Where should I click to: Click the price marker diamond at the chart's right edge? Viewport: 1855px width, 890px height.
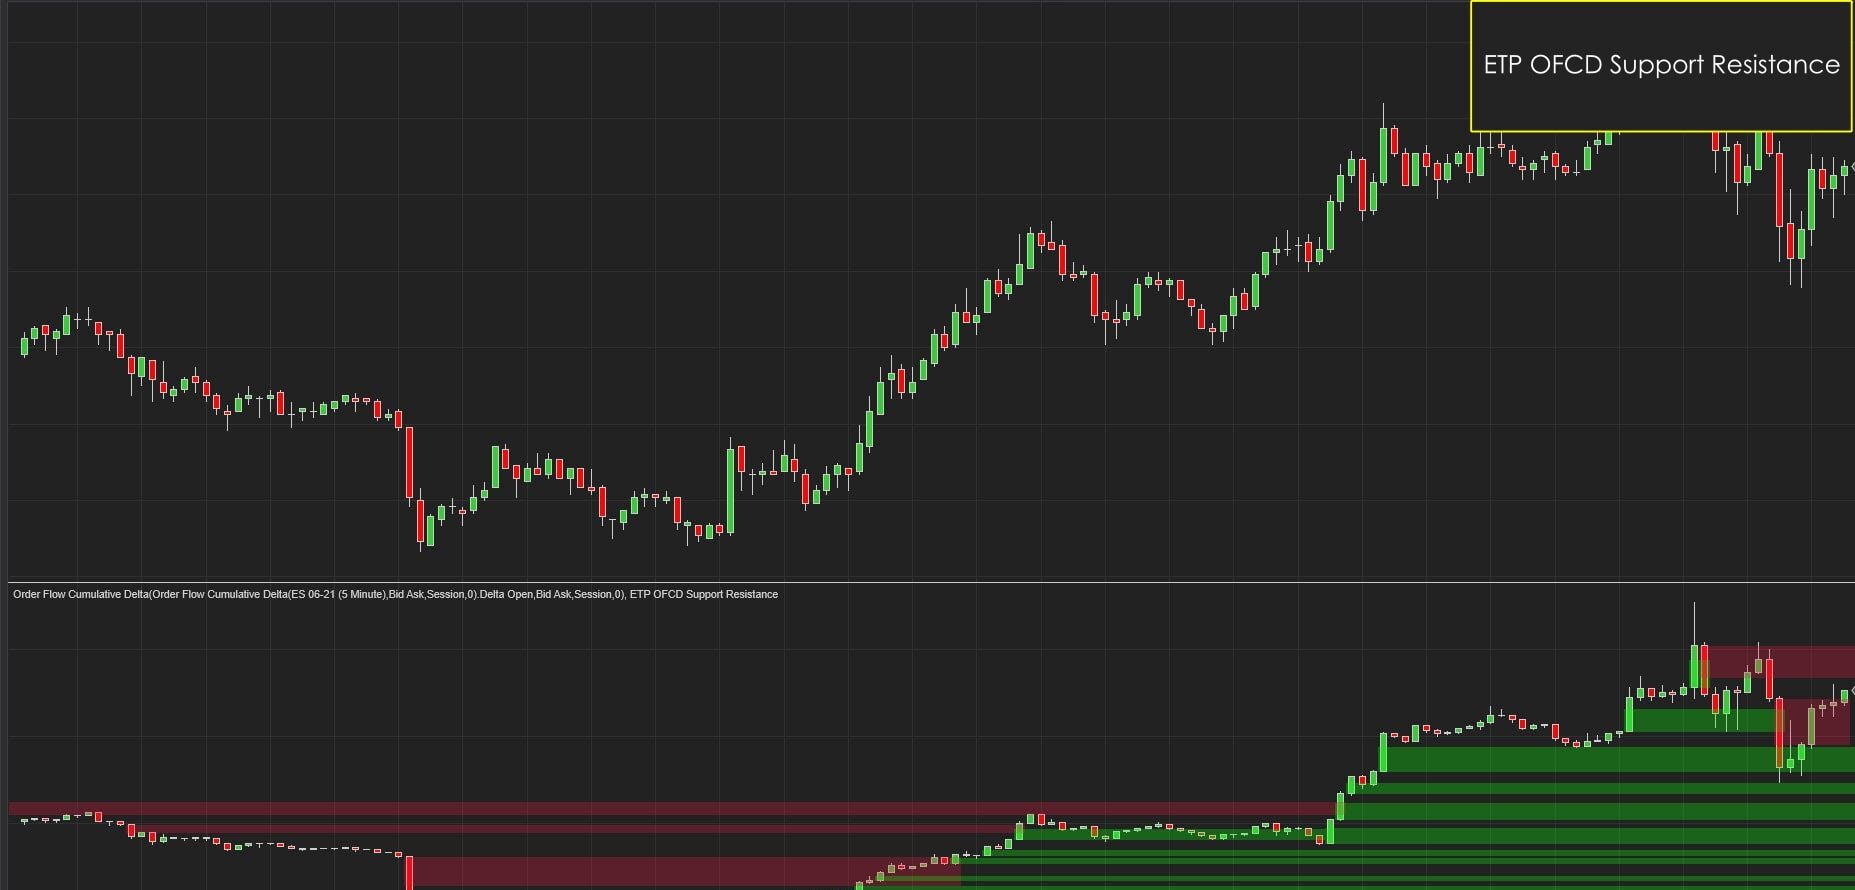click(x=1852, y=168)
